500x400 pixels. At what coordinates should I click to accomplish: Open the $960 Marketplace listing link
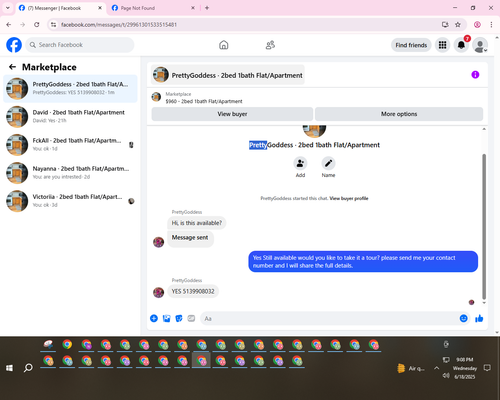coord(204,101)
